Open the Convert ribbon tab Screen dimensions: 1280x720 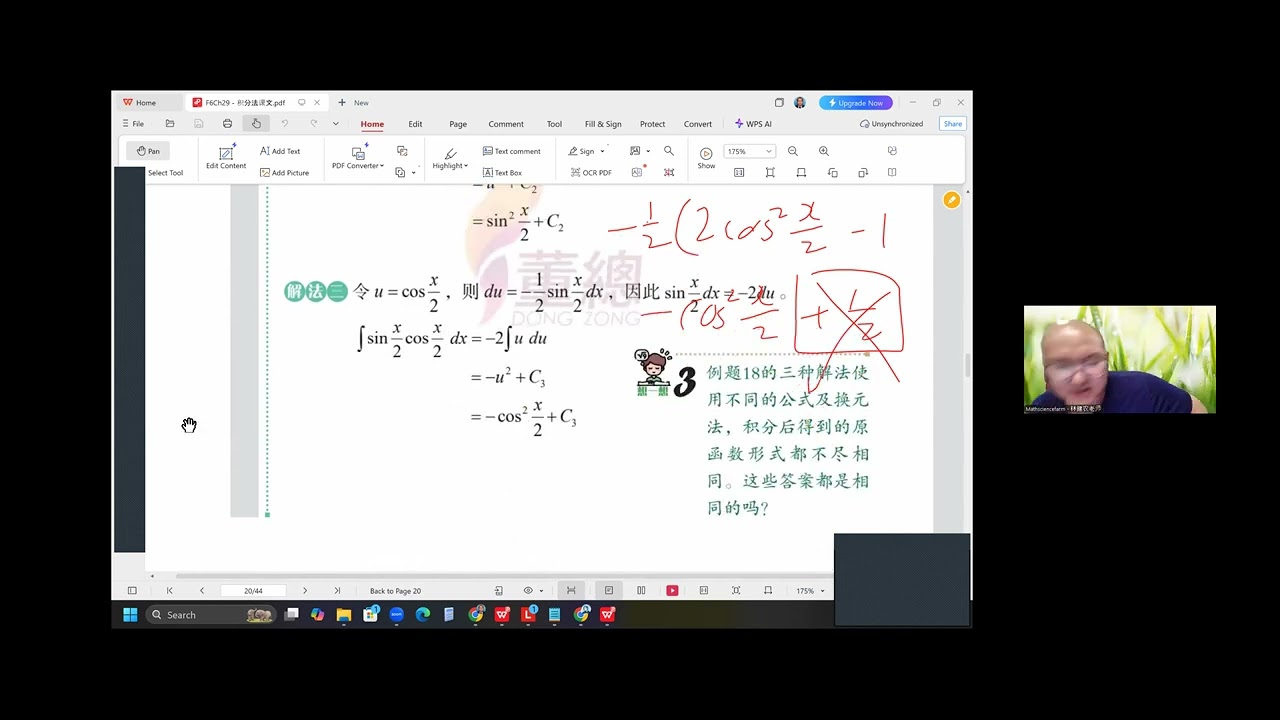tap(698, 124)
